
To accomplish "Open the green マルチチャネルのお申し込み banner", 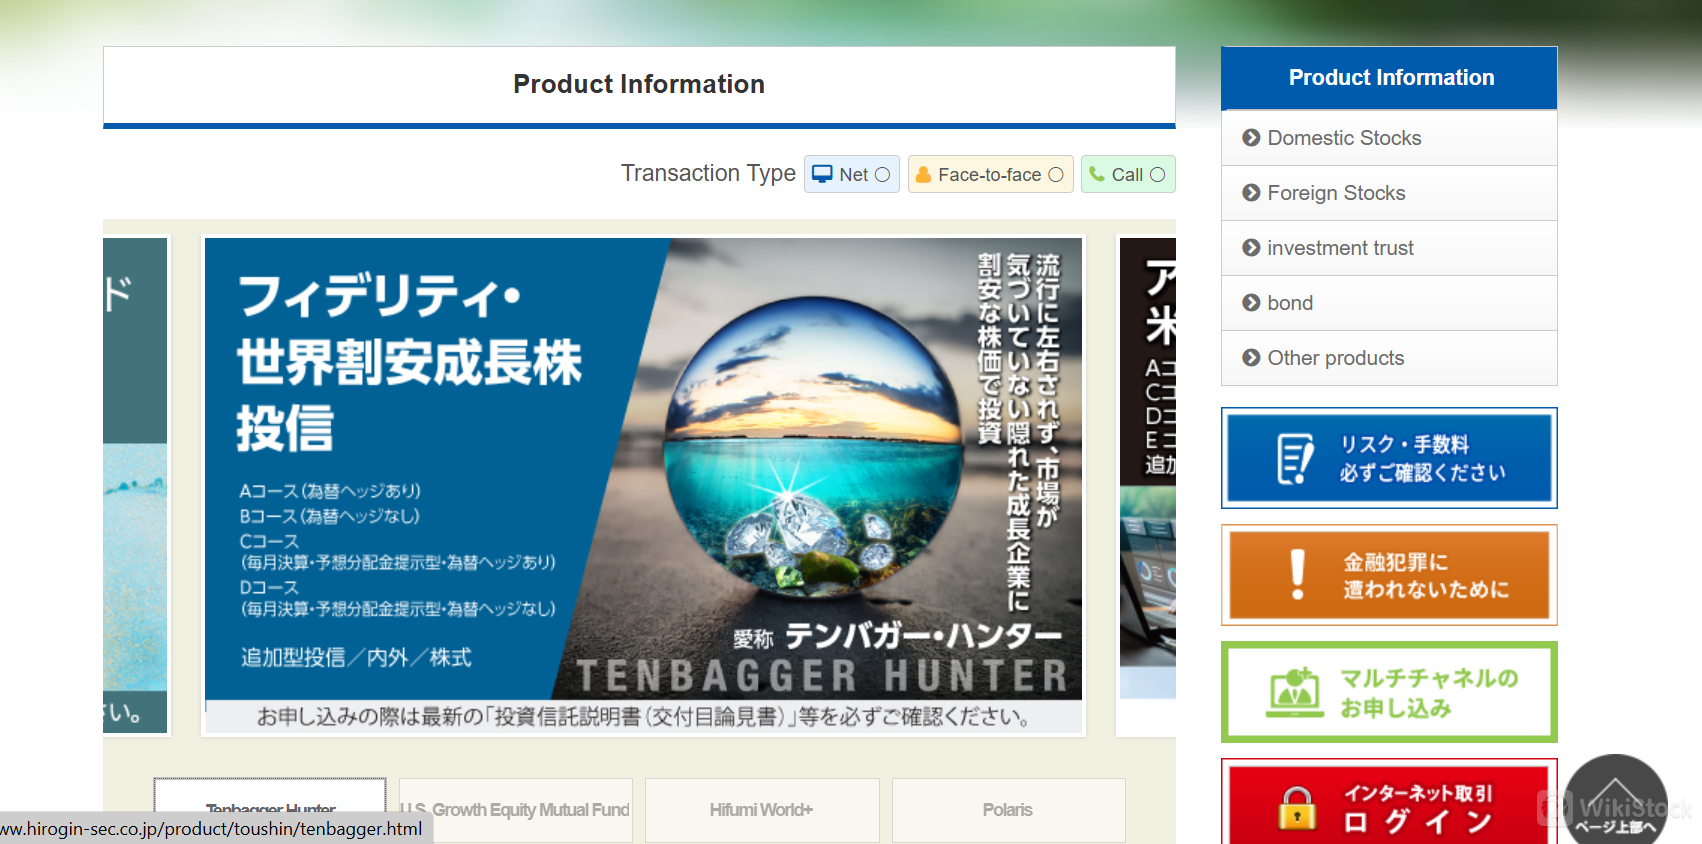I will 1389,692.
